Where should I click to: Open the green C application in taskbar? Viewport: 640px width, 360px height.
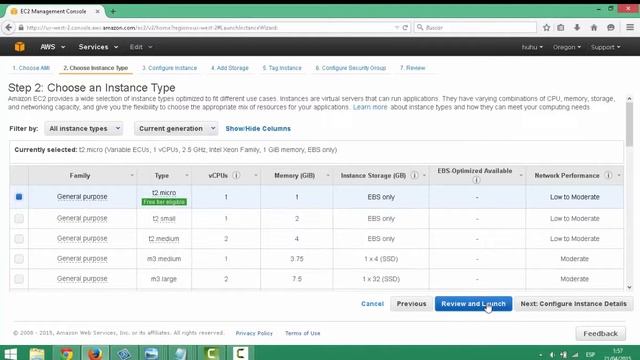coord(211,353)
